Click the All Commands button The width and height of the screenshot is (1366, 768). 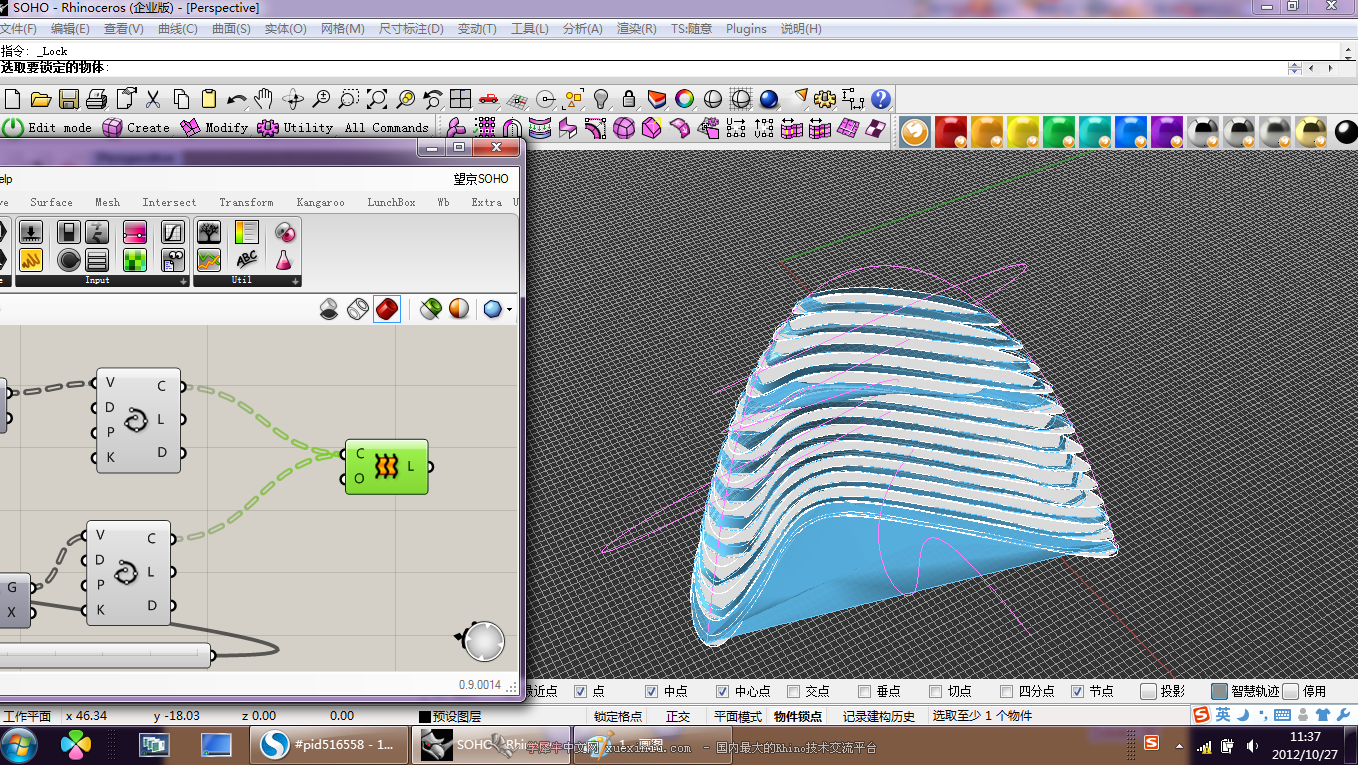(386, 128)
